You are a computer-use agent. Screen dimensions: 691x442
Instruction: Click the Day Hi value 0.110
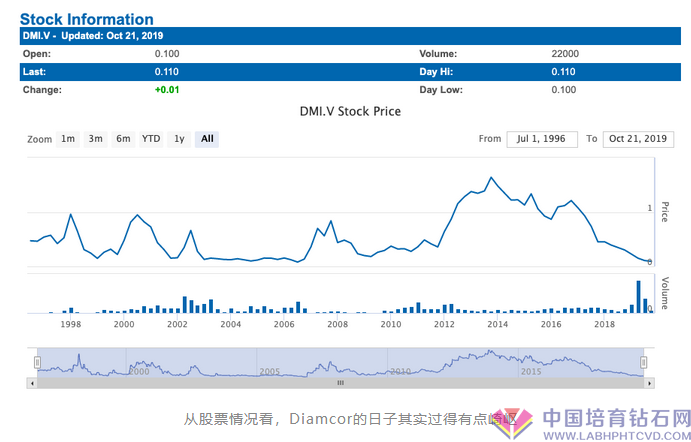563,72
